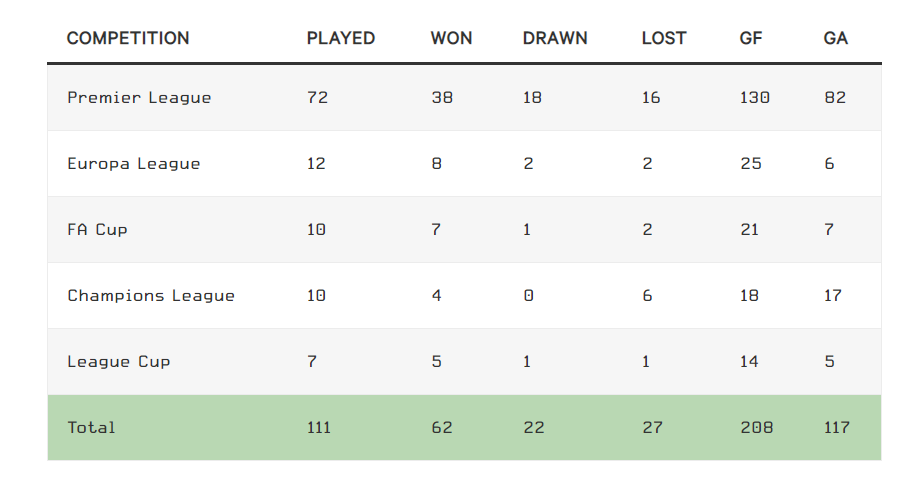The height and width of the screenshot is (500, 919).
Task: Select total goals against value 117
Action: (836, 428)
